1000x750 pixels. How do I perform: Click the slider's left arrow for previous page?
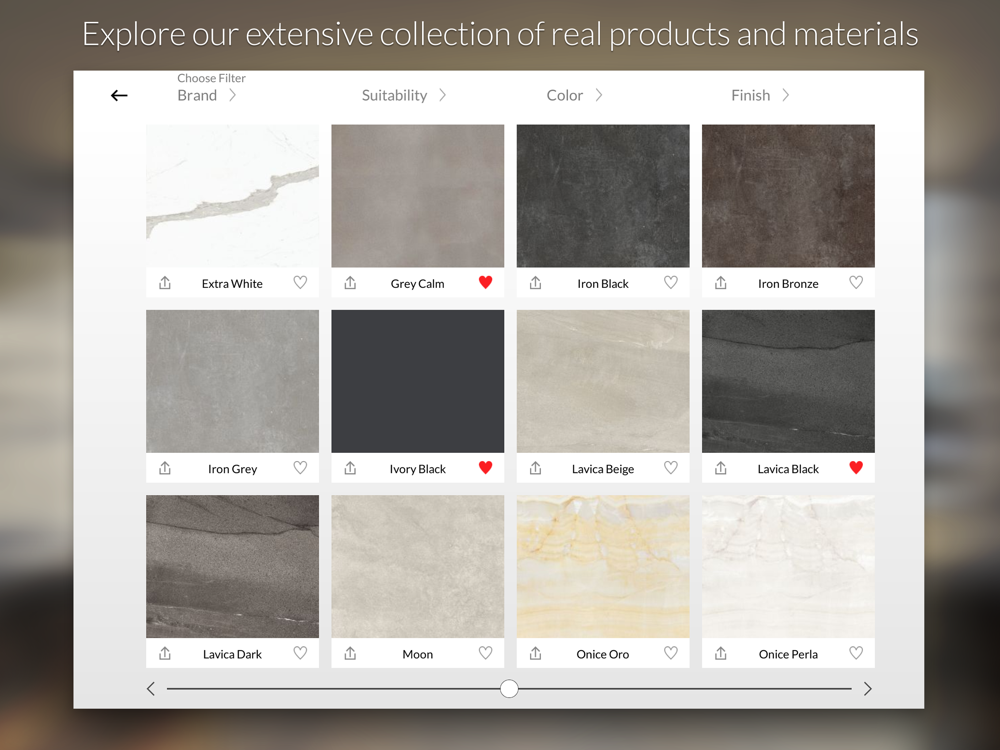tap(151, 689)
